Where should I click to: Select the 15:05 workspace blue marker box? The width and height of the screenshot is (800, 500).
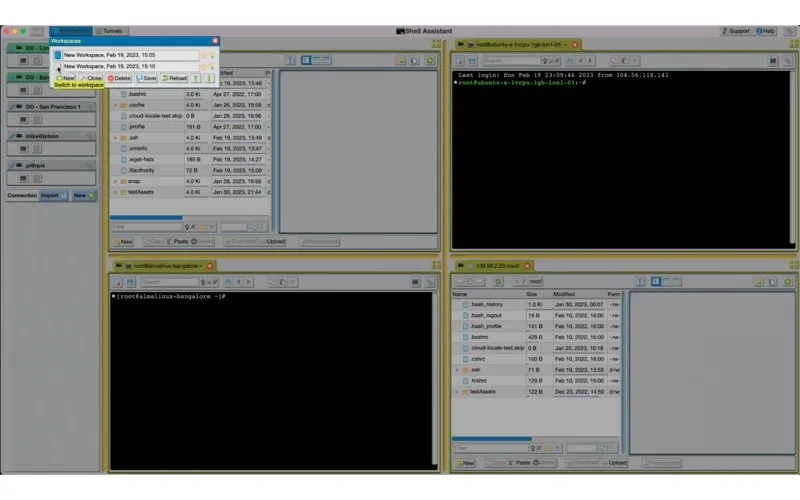pos(58,55)
